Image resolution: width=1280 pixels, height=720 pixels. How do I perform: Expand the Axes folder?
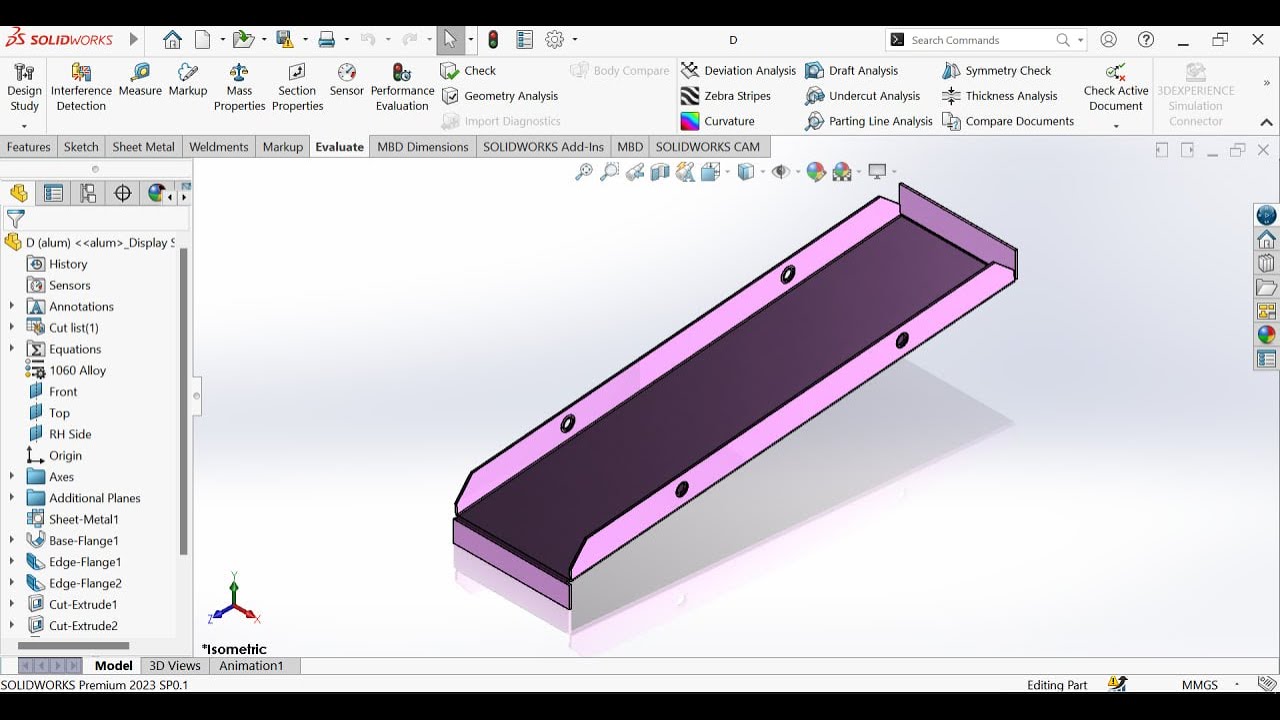coord(12,477)
